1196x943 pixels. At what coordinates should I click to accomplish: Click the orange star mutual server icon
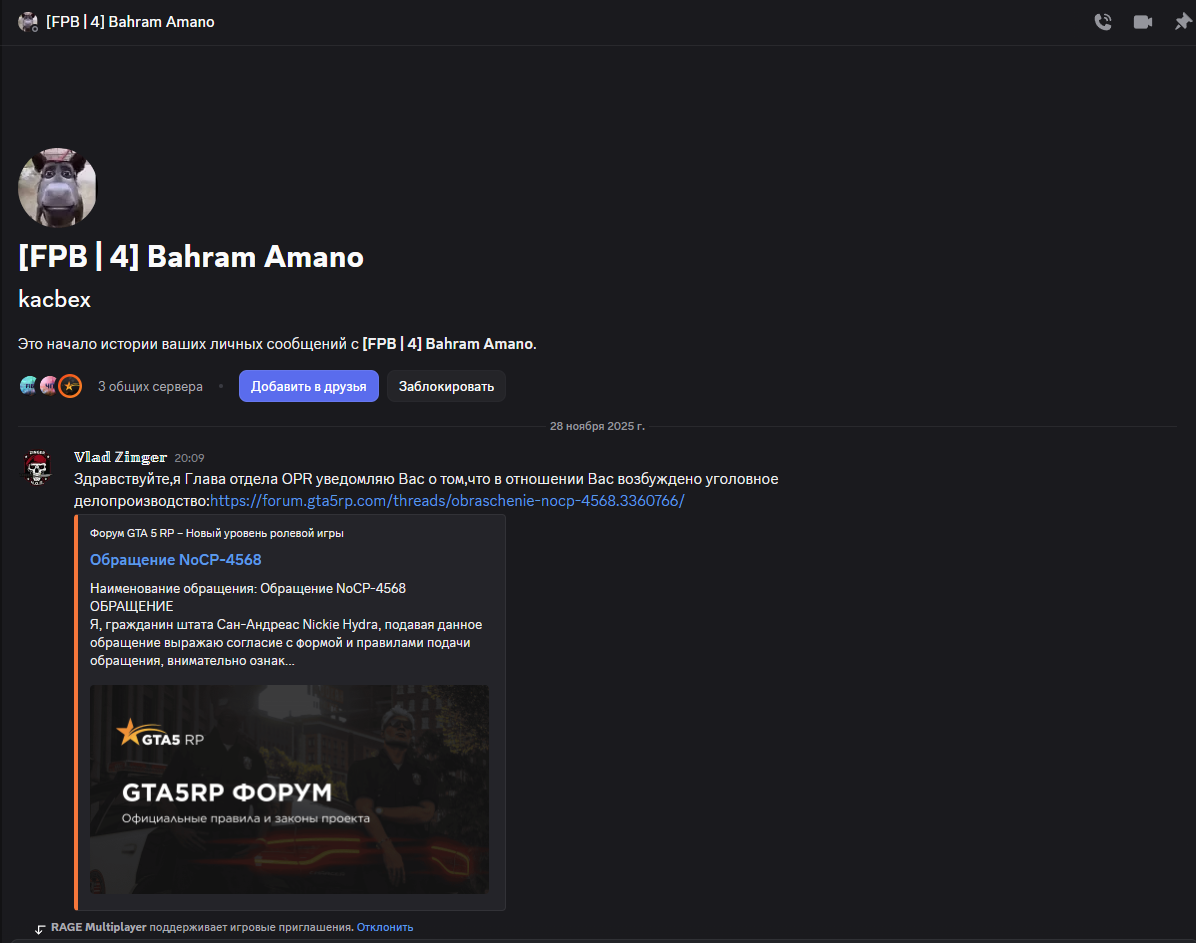tap(69, 384)
